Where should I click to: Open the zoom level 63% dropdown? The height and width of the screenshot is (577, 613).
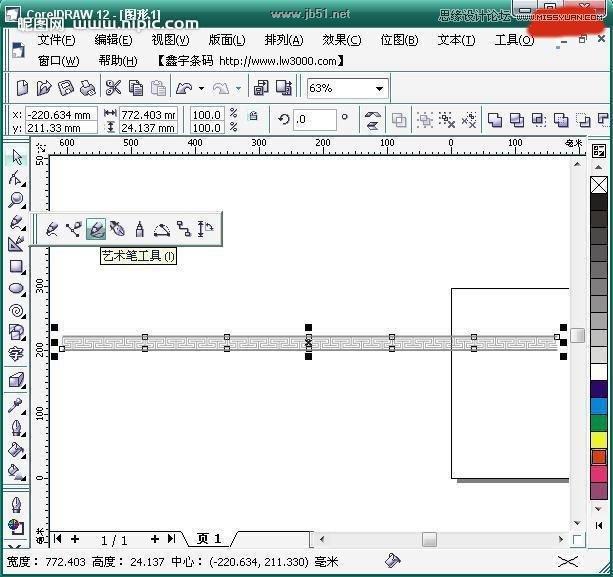(379, 88)
